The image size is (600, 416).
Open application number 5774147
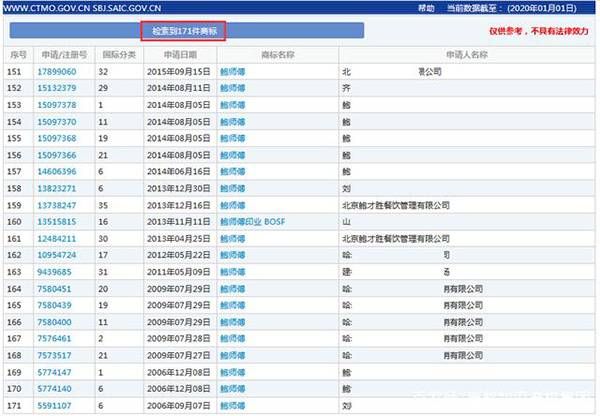tap(55, 371)
